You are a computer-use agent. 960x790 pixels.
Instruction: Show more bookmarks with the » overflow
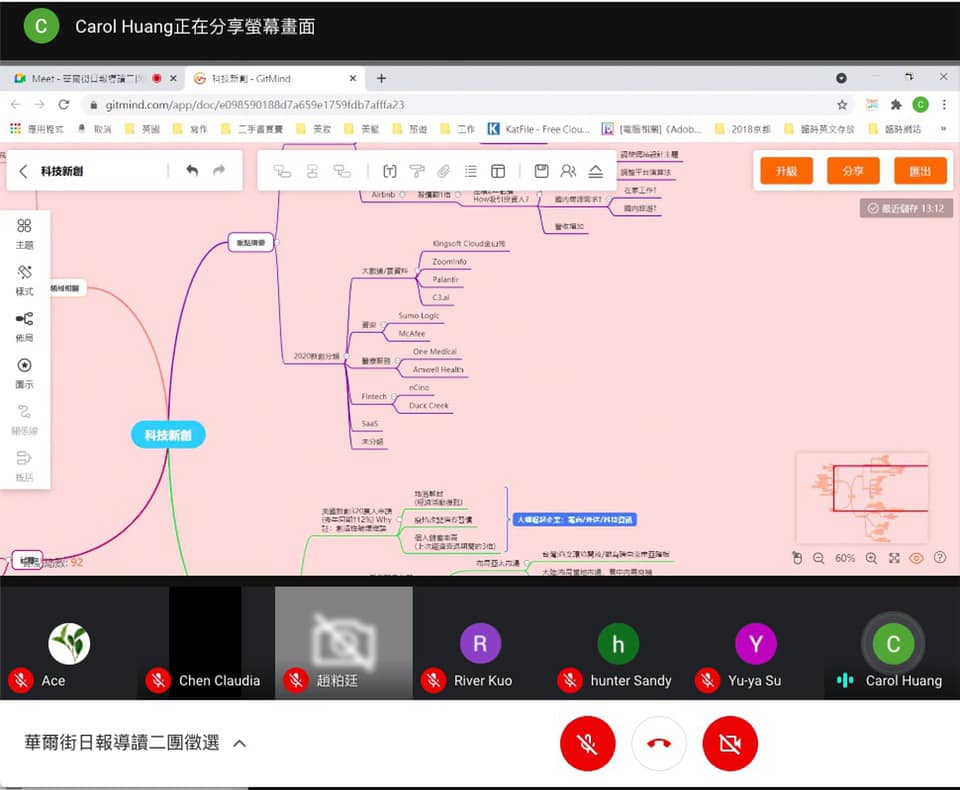(943, 129)
